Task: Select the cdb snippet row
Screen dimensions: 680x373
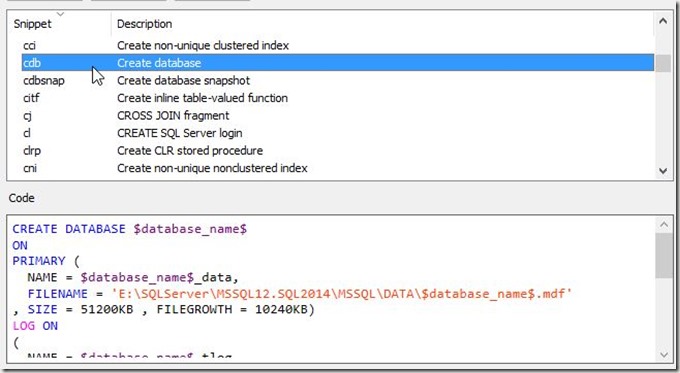Action: coord(337,63)
